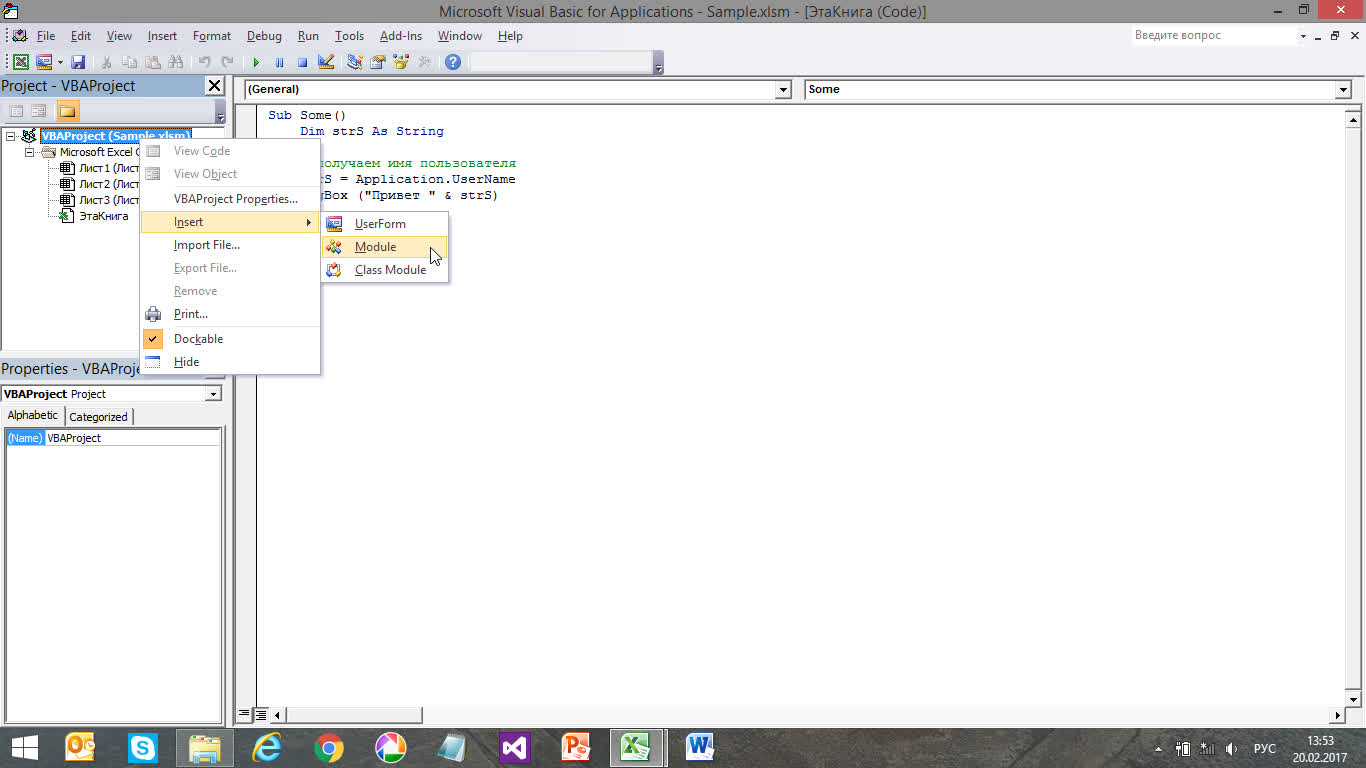This screenshot has height=768, width=1366.
Task: Open the Window menu
Action: click(x=460, y=36)
